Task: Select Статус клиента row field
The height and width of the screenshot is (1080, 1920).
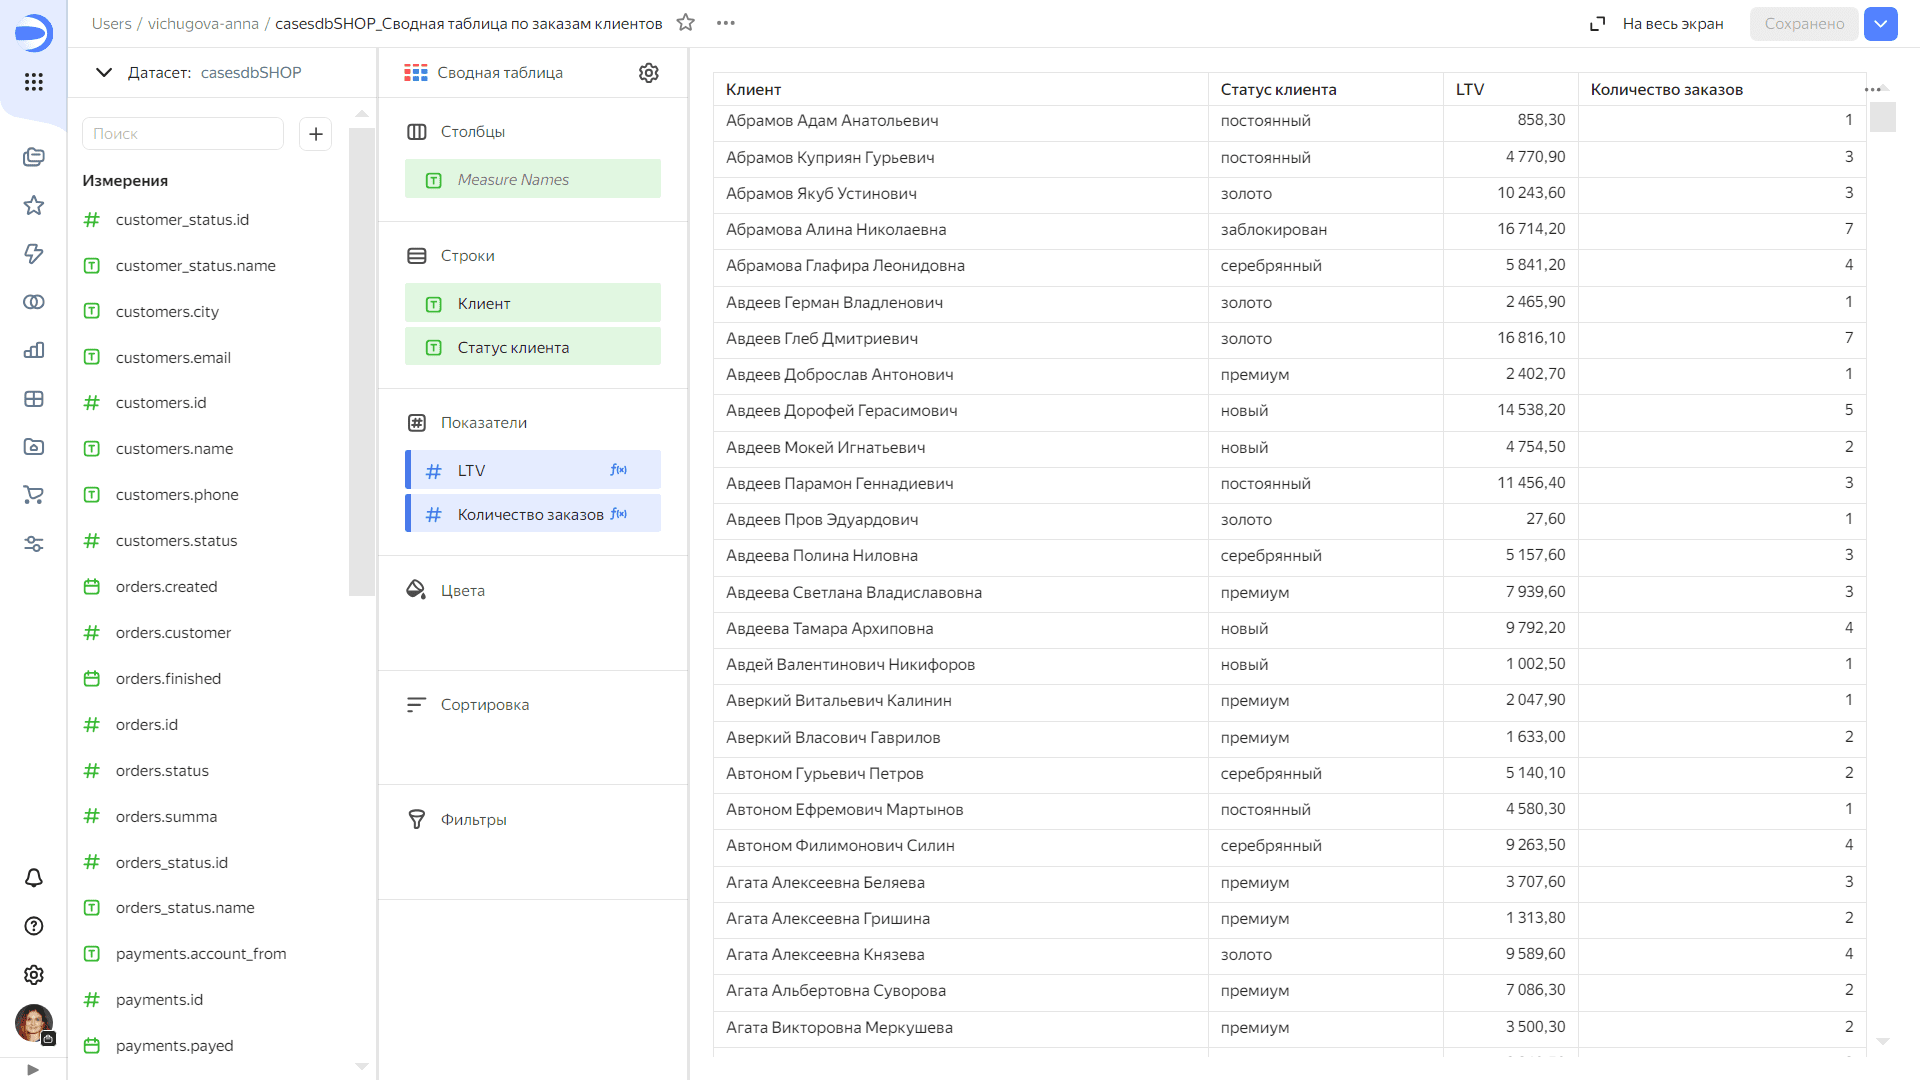Action: click(533, 347)
